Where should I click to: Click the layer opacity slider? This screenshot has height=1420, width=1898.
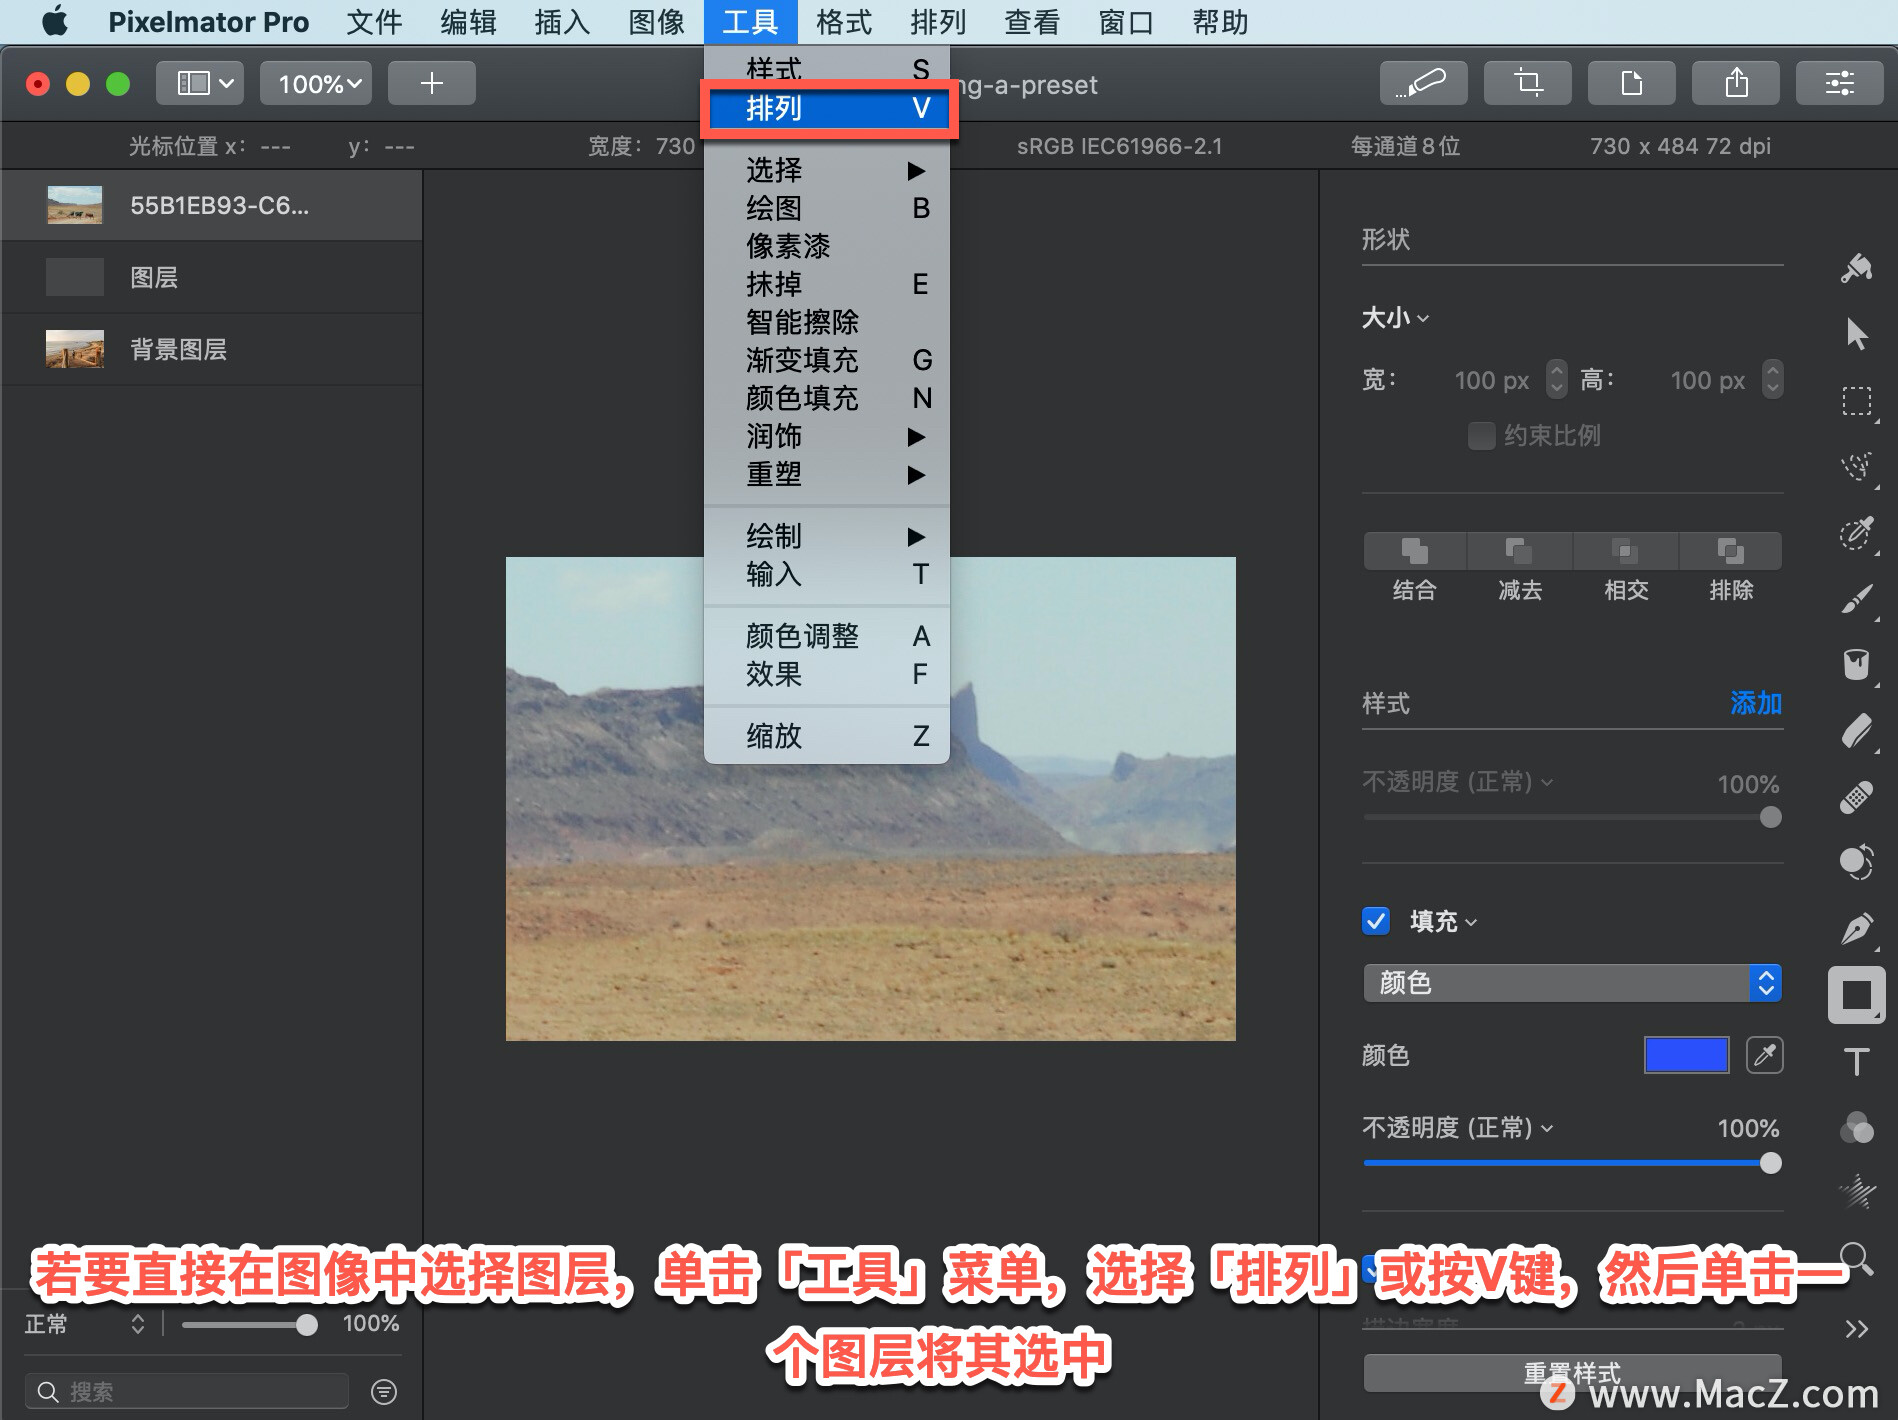tap(249, 1325)
